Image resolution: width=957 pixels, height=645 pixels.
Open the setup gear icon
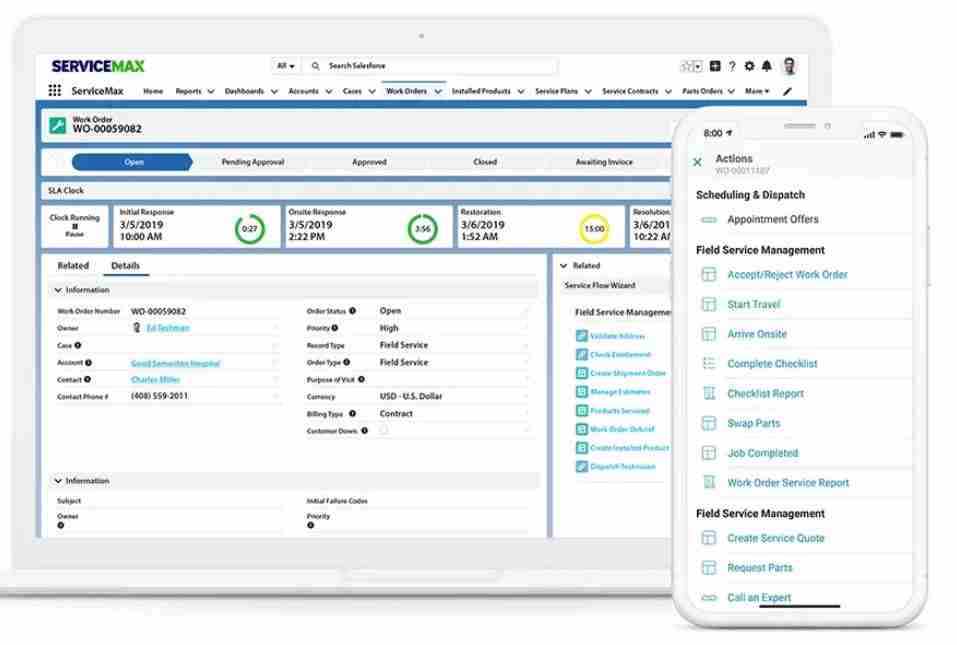(749, 66)
